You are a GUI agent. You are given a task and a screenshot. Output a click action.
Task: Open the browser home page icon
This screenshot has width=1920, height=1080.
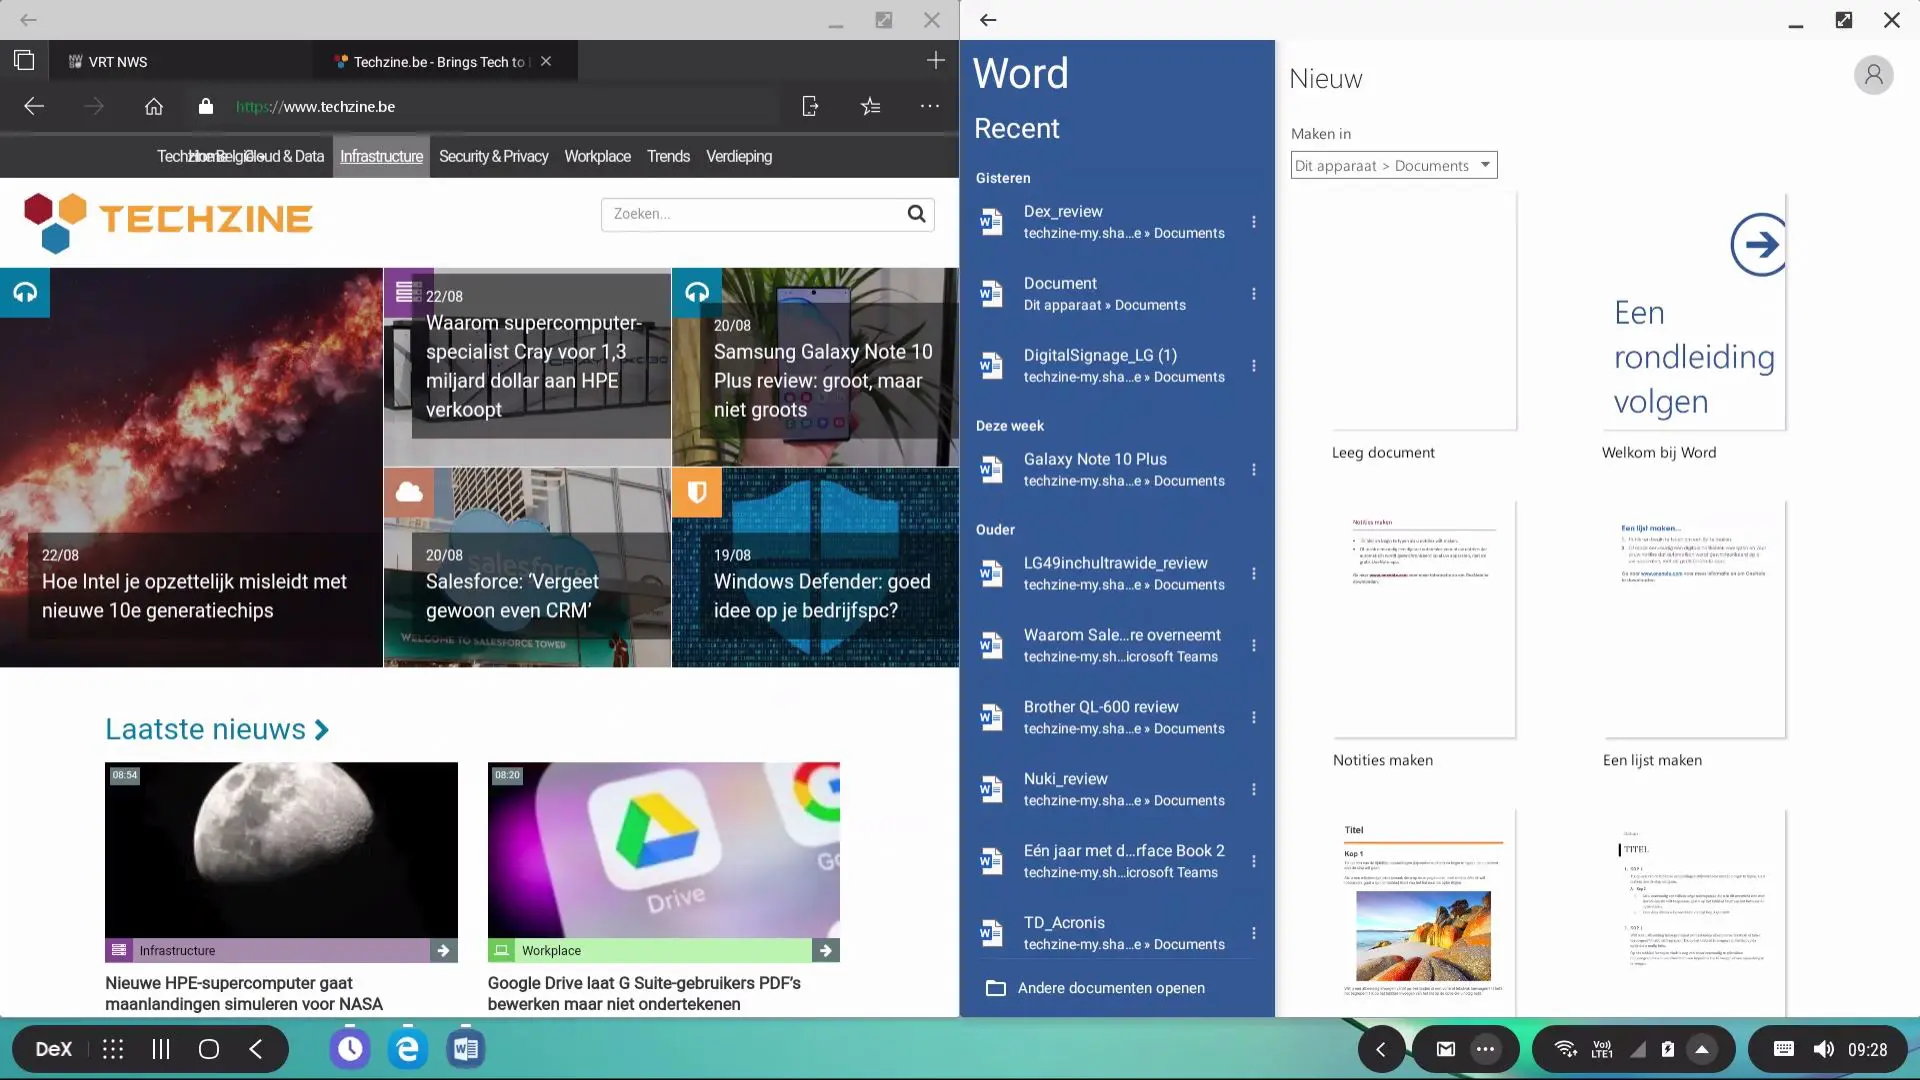154,106
